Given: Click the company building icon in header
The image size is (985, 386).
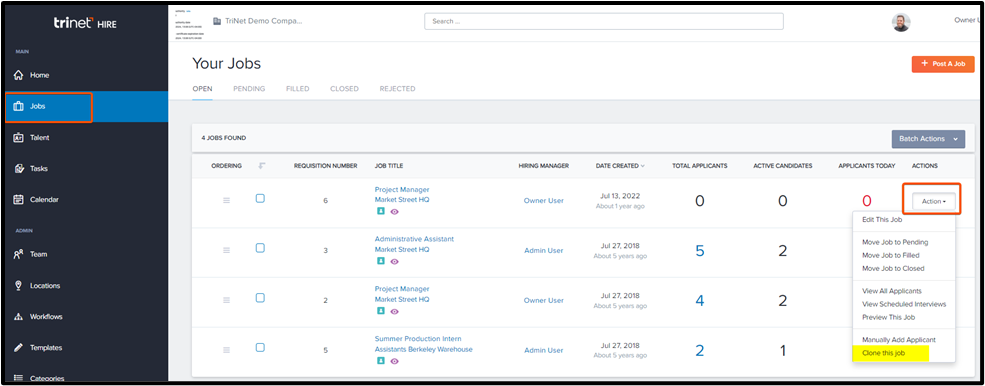Looking at the screenshot, I should pyautogui.click(x=217, y=21).
